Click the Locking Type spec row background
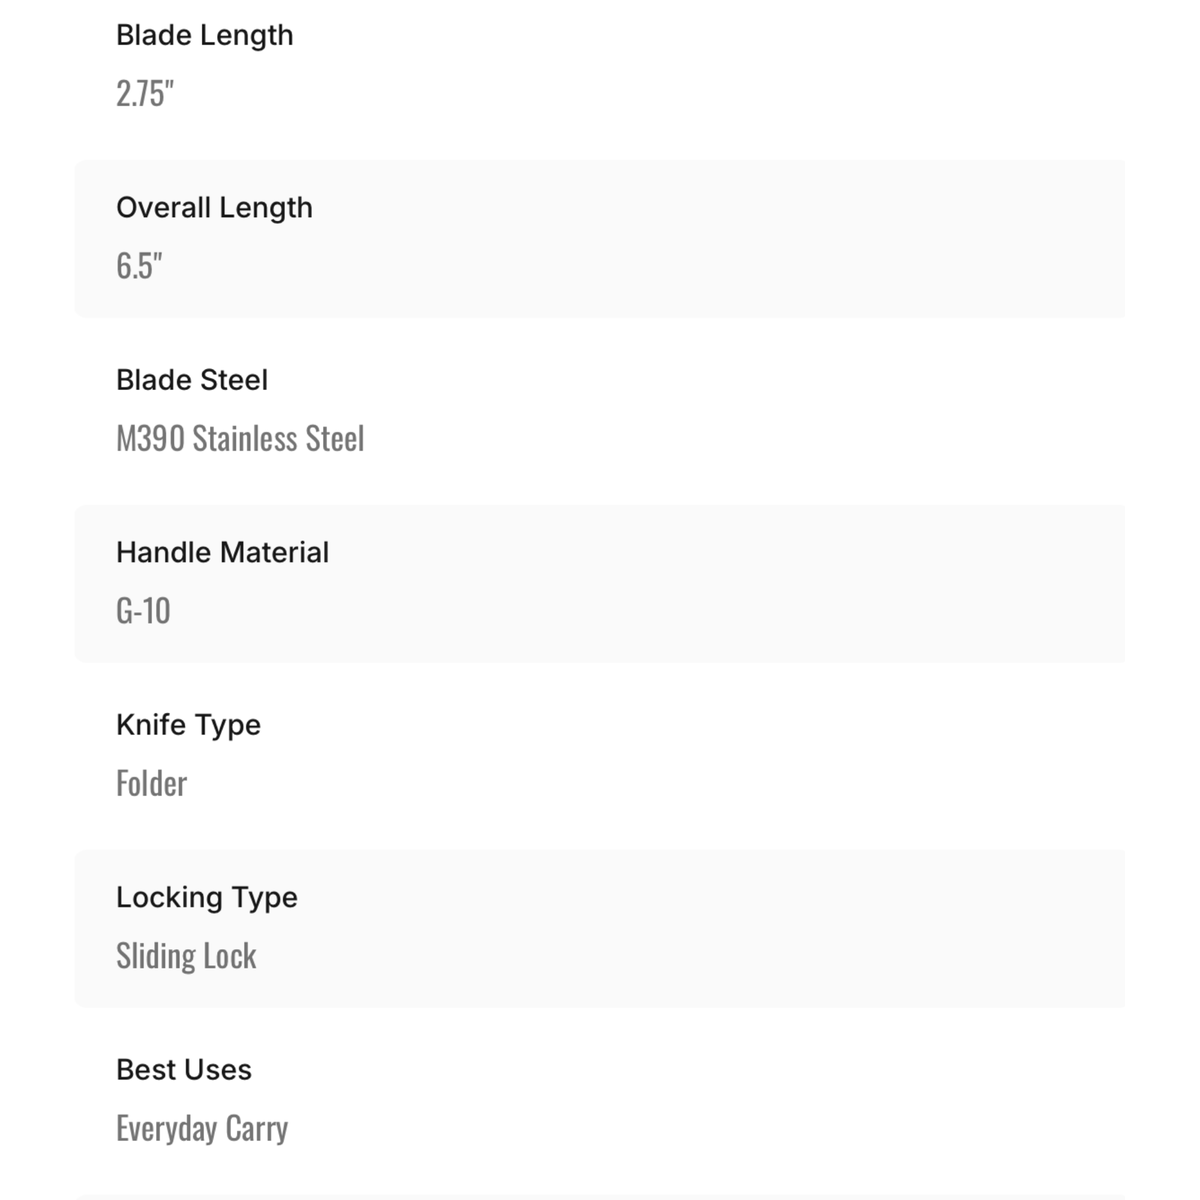 coord(600,929)
